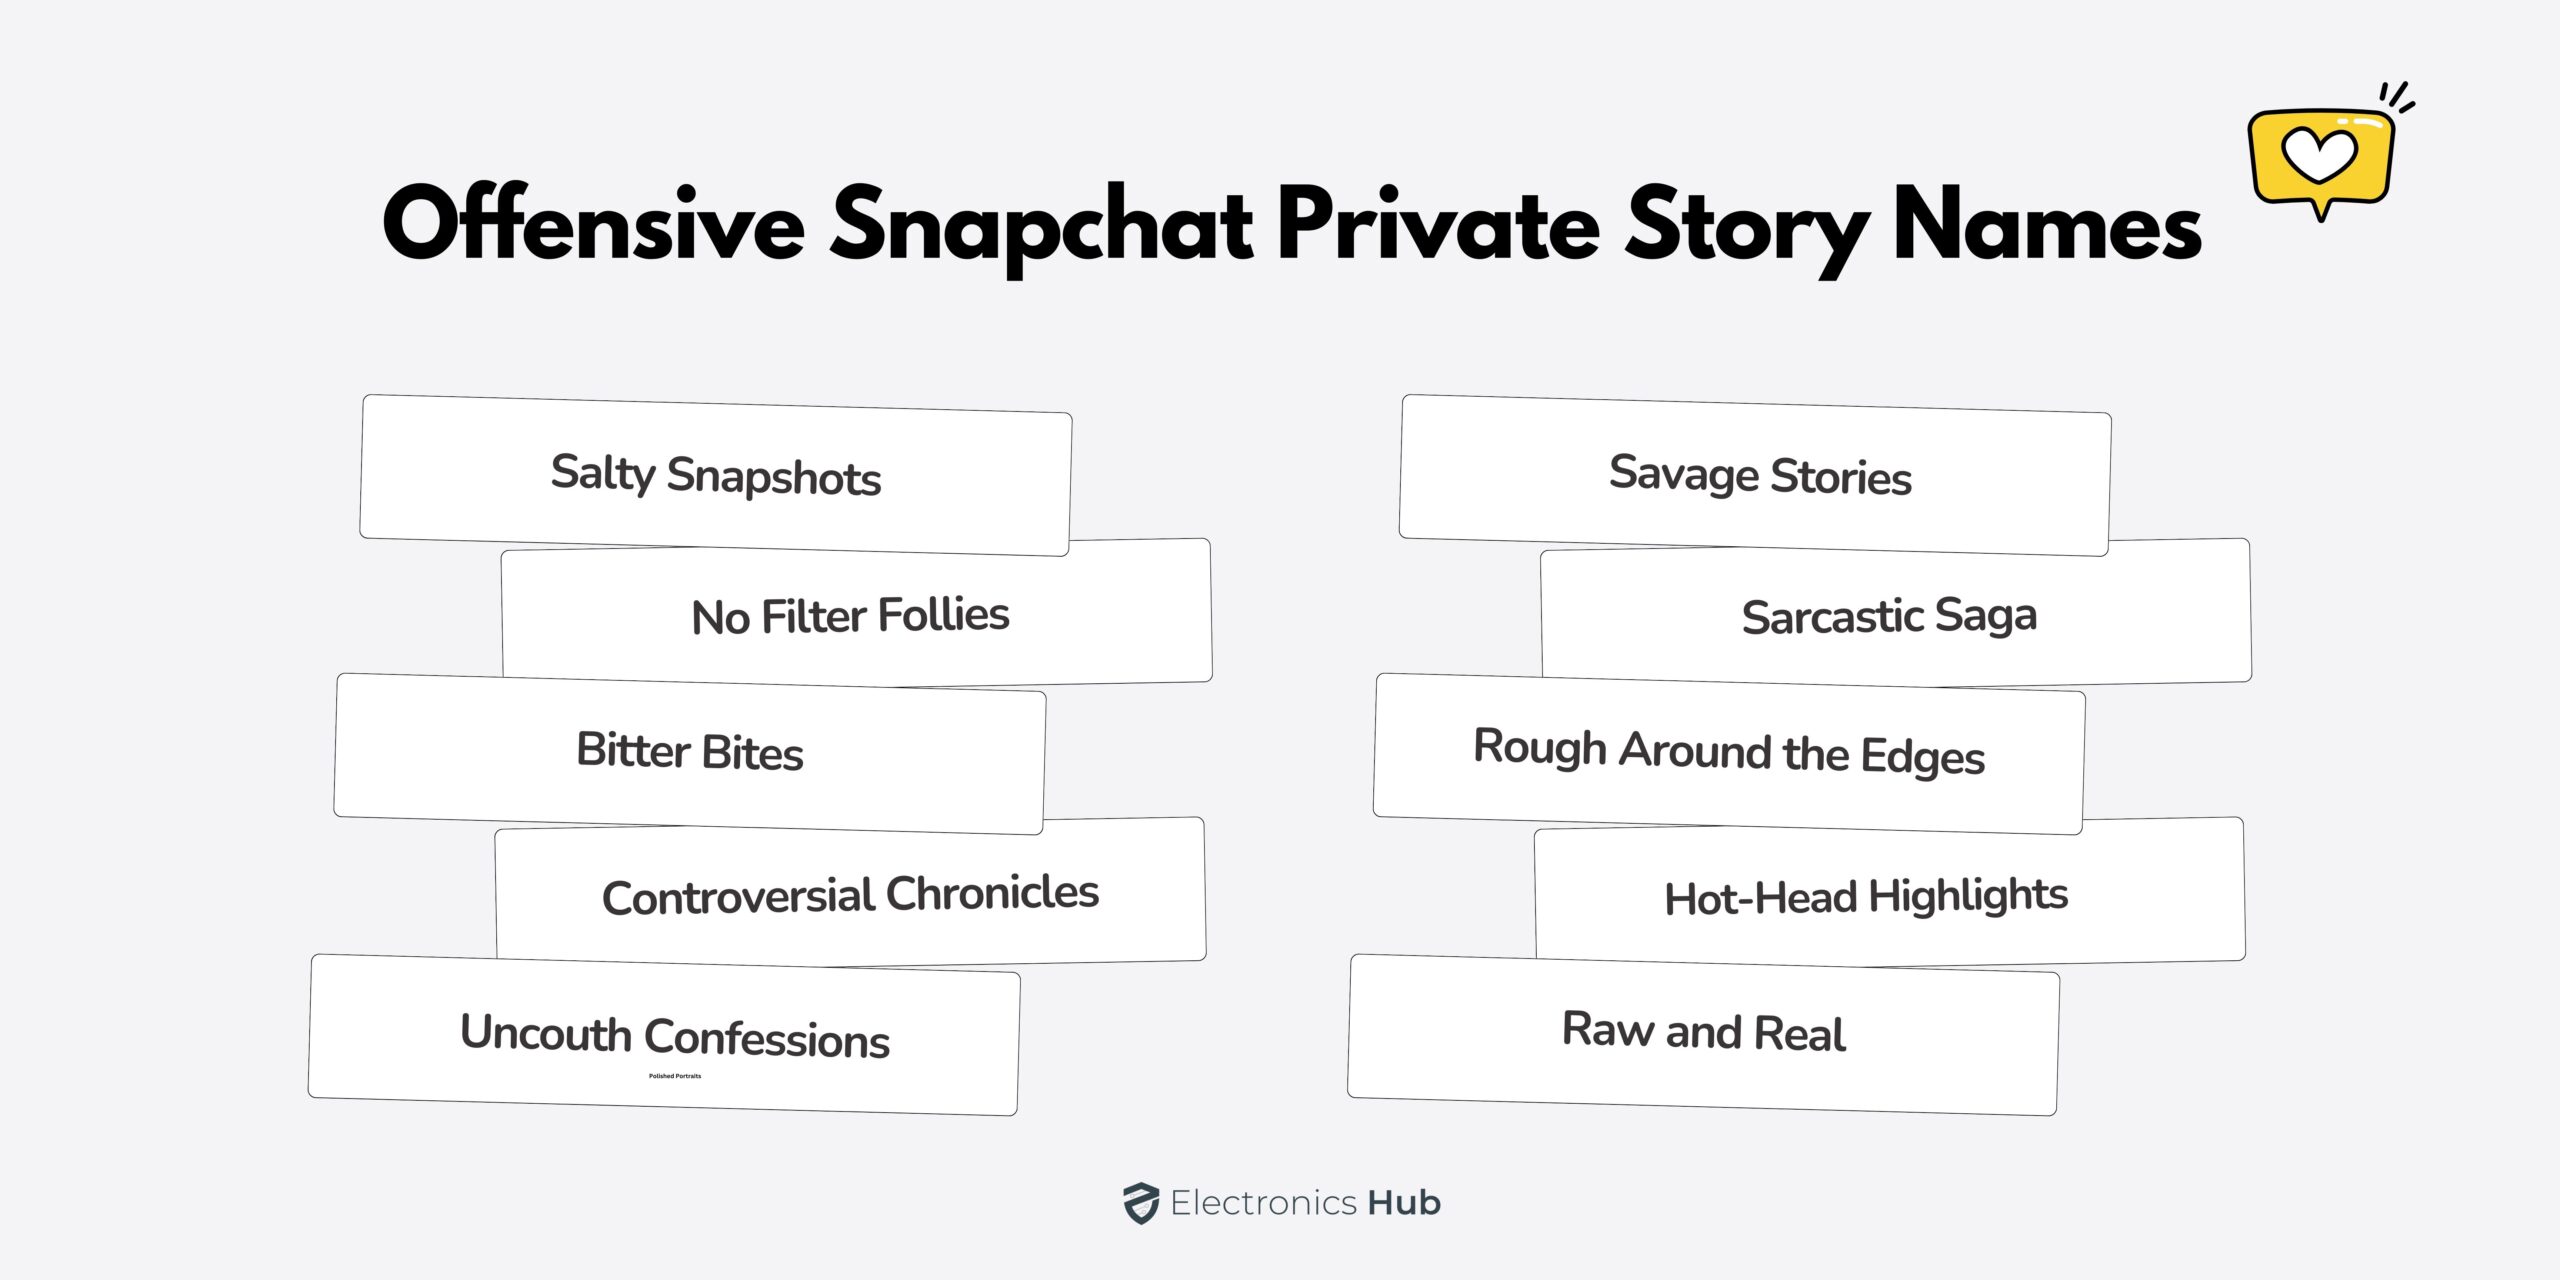The height and width of the screenshot is (1280, 2560).
Task: Click the Electronics Hub shield logo icon
Action: click(1140, 1203)
